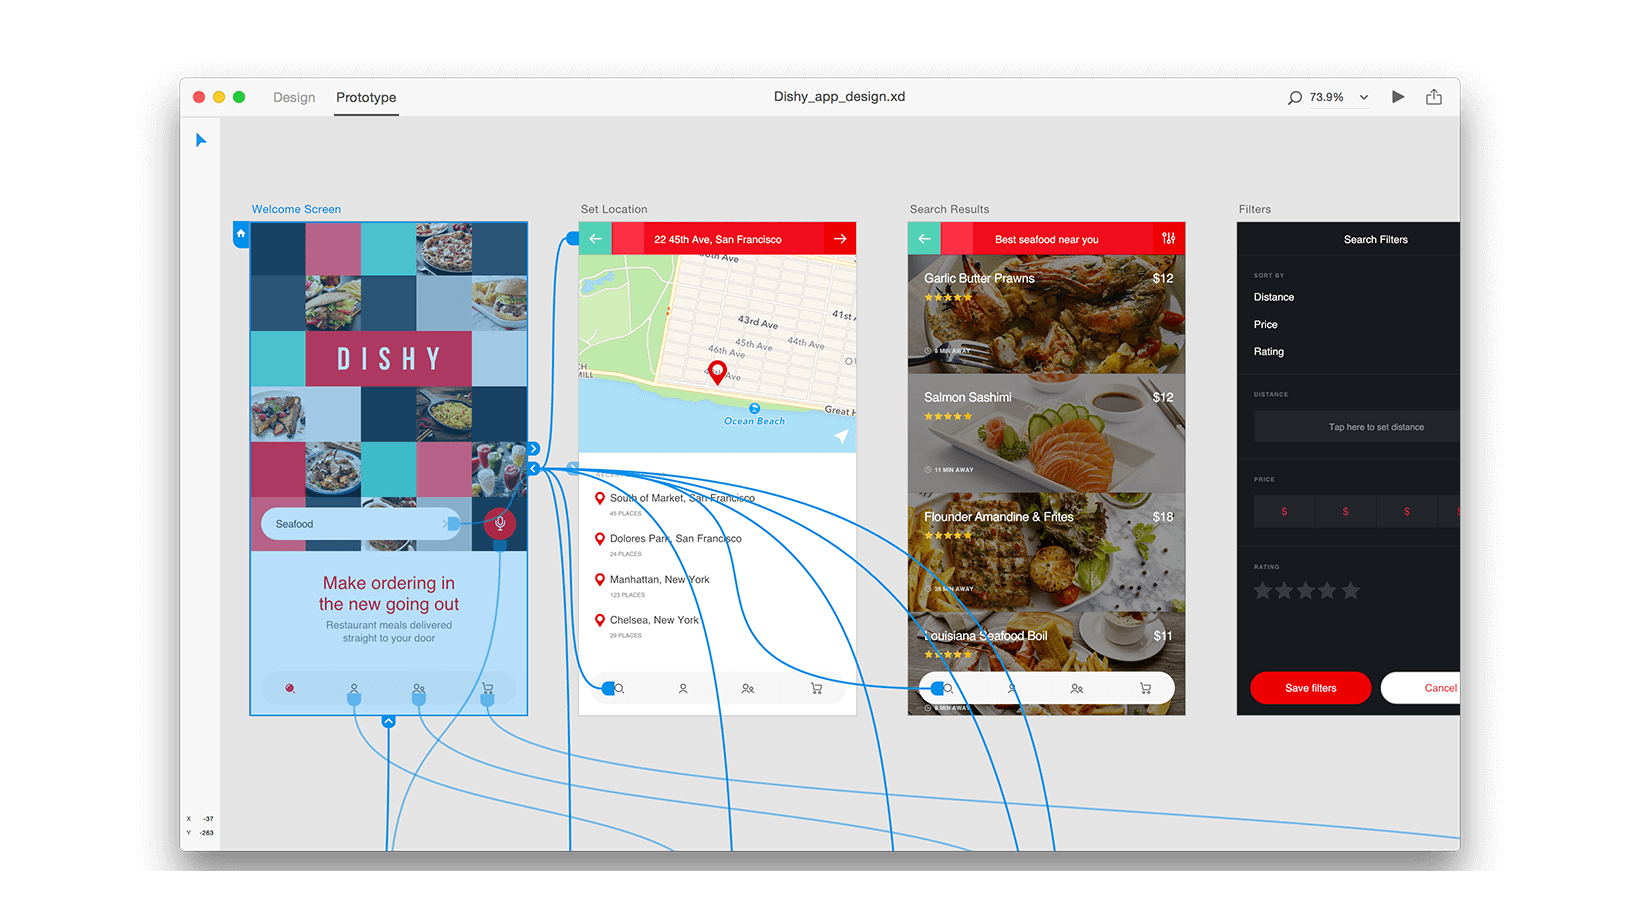1640x923 pixels.
Task: Click the forward arrow on Set Location header
Action: click(840, 239)
